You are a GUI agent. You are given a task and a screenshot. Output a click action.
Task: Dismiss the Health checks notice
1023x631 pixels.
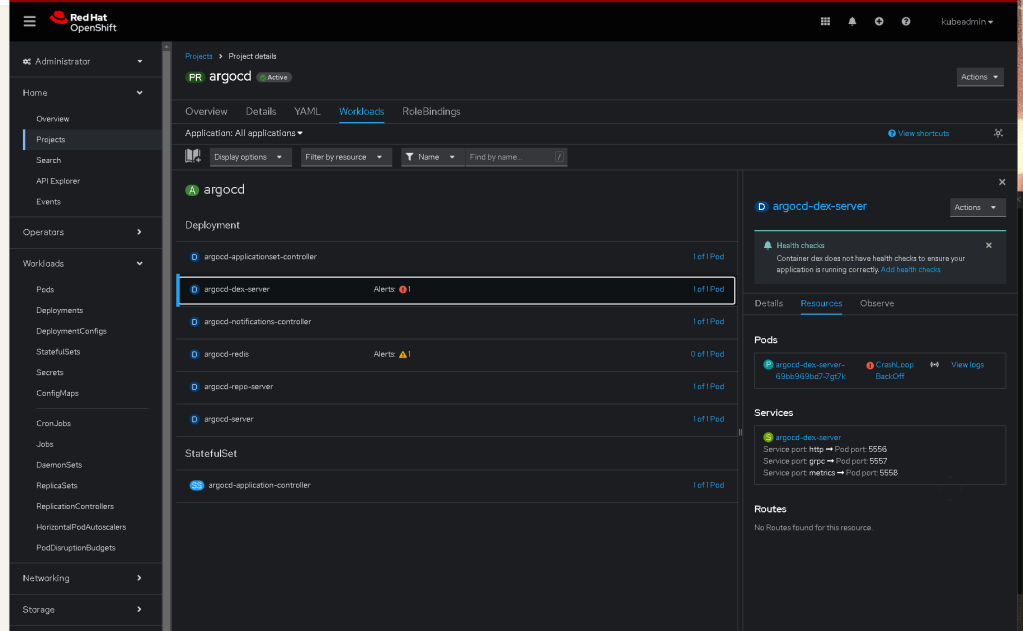988,245
